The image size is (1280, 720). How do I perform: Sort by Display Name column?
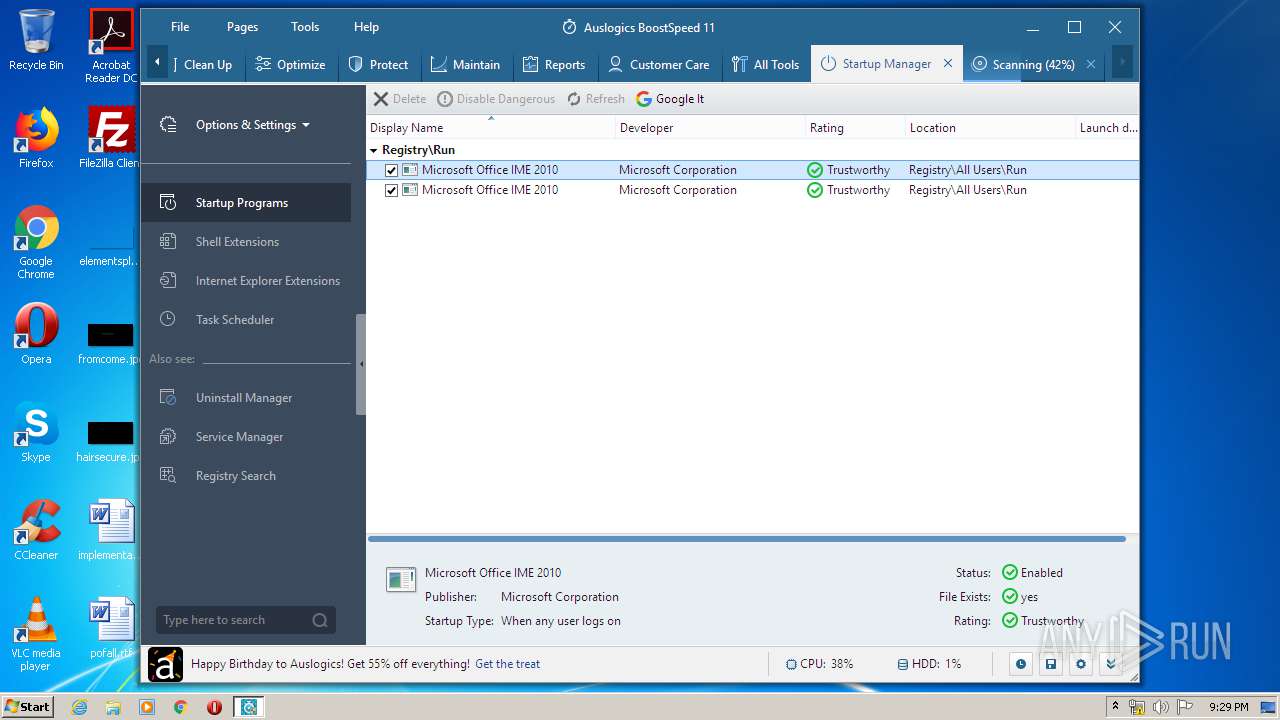point(490,127)
